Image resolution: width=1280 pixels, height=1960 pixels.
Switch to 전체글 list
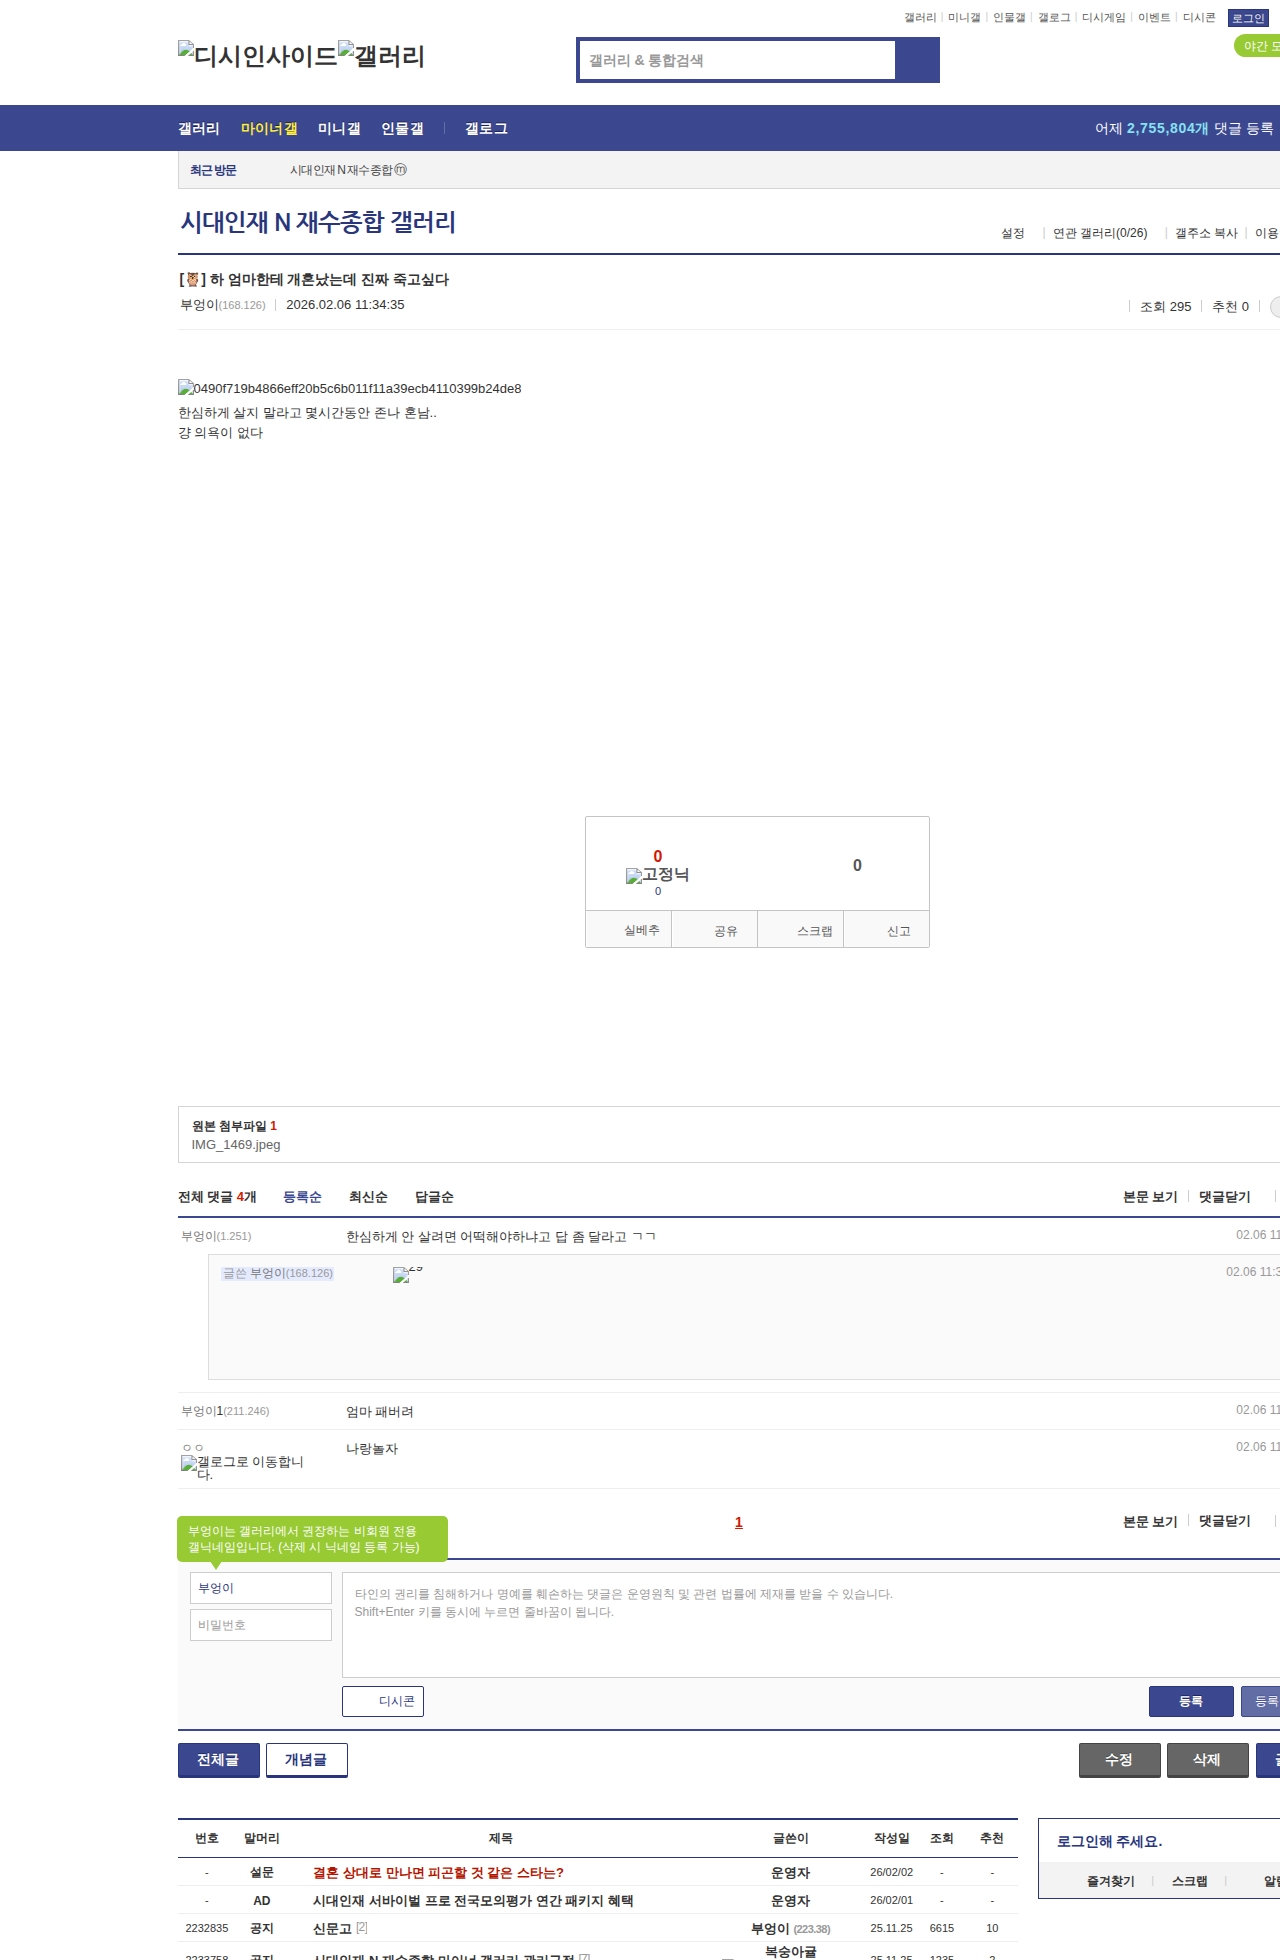coord(219,1760)
